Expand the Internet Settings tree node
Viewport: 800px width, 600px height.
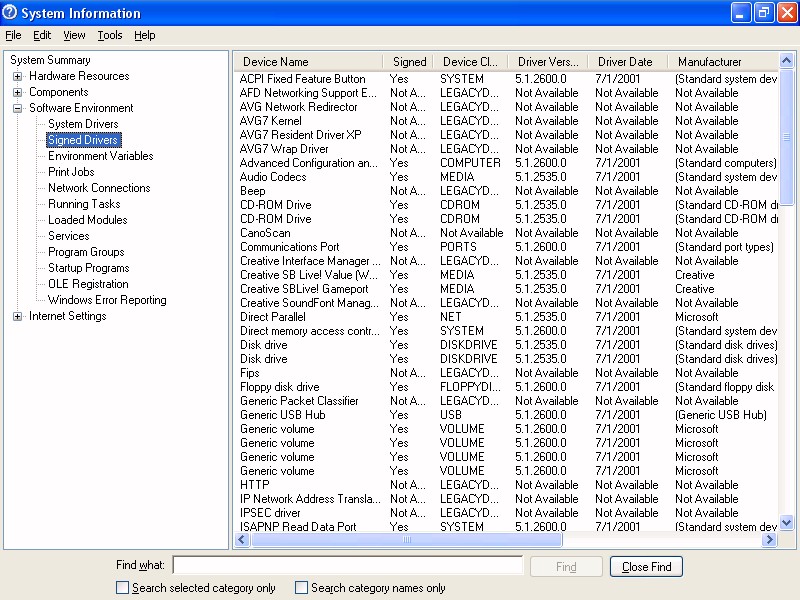click(x=18, y=316)
